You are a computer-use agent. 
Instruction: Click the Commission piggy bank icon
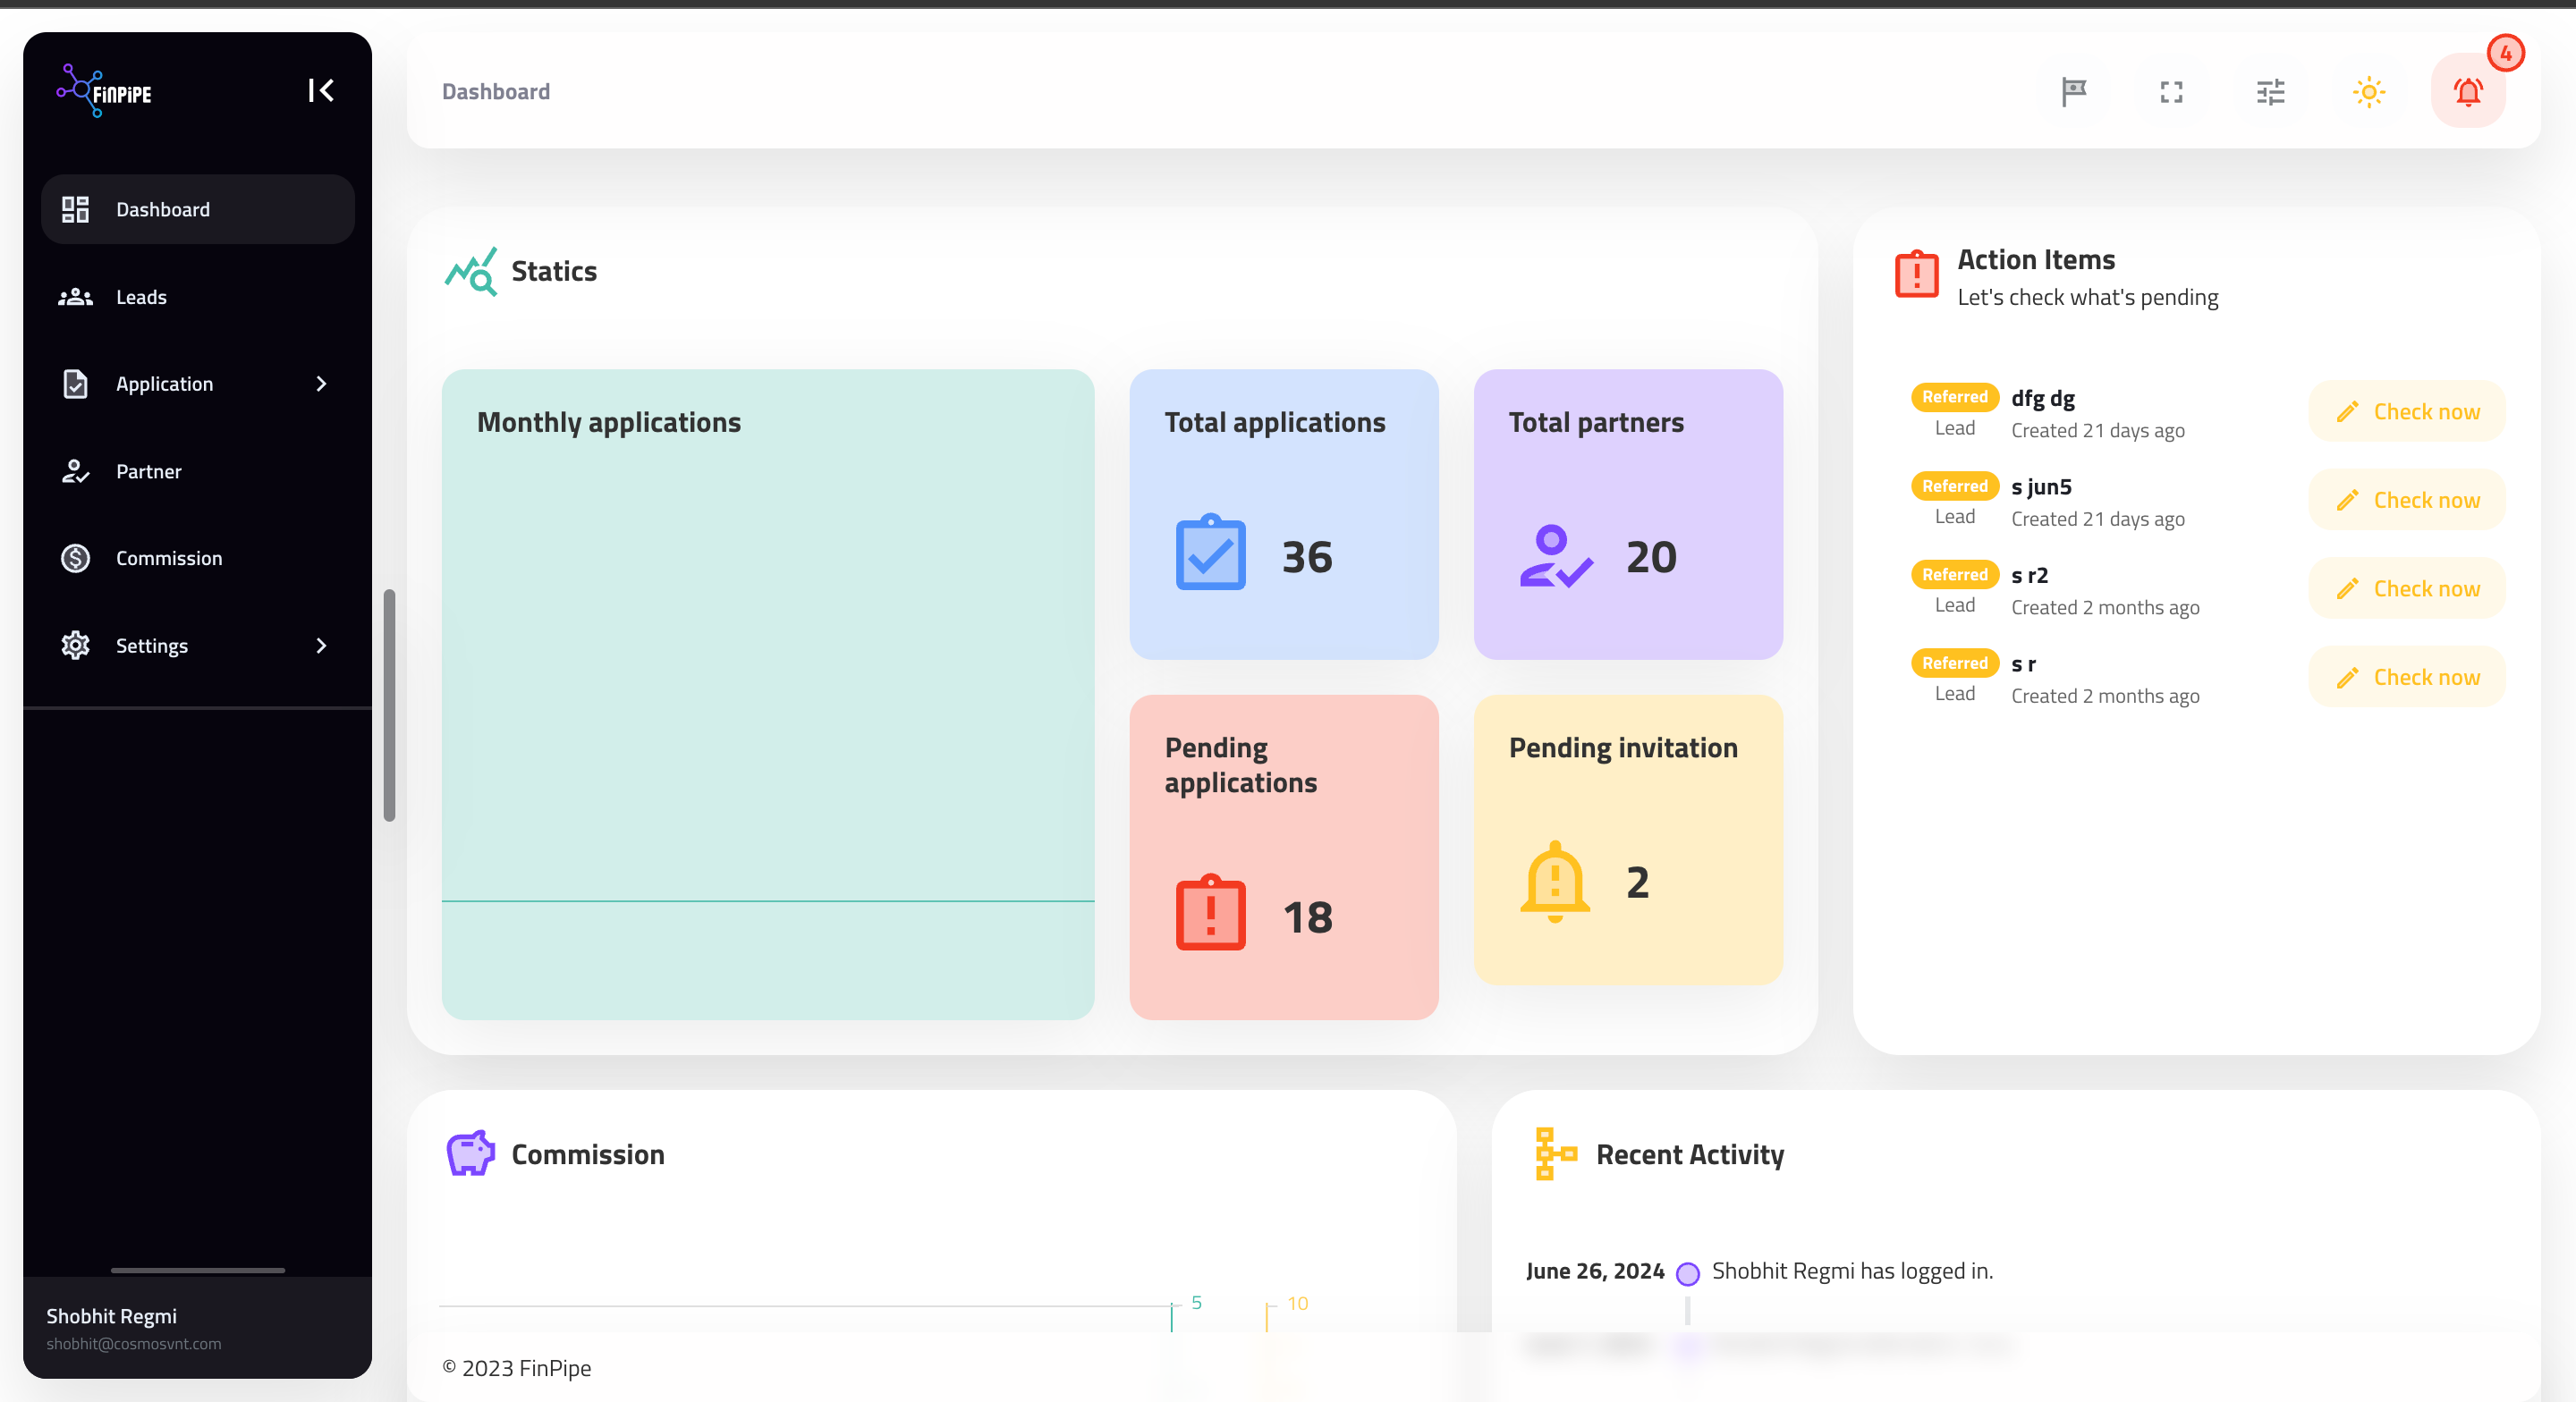pos(470,1153)
